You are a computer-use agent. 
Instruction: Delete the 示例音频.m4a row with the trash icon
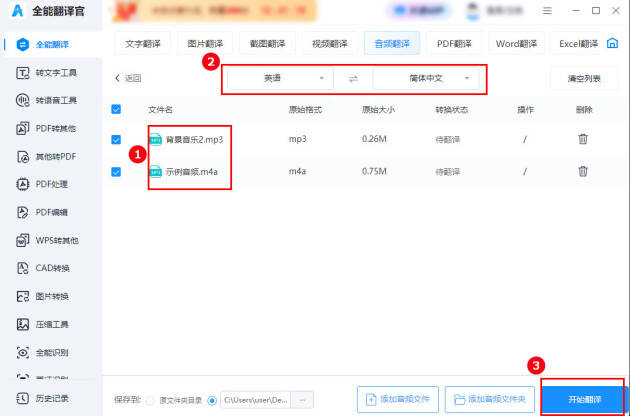click(x=583, y=171)
